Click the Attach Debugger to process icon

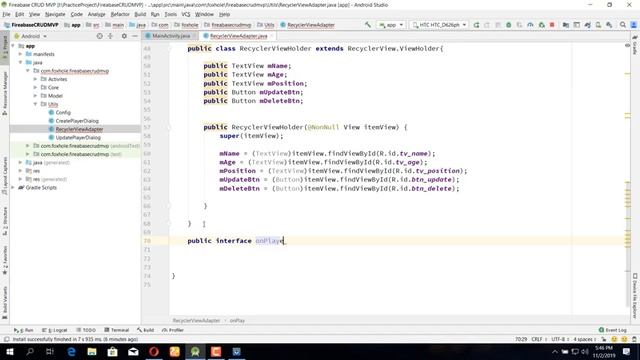click(541, 25)
